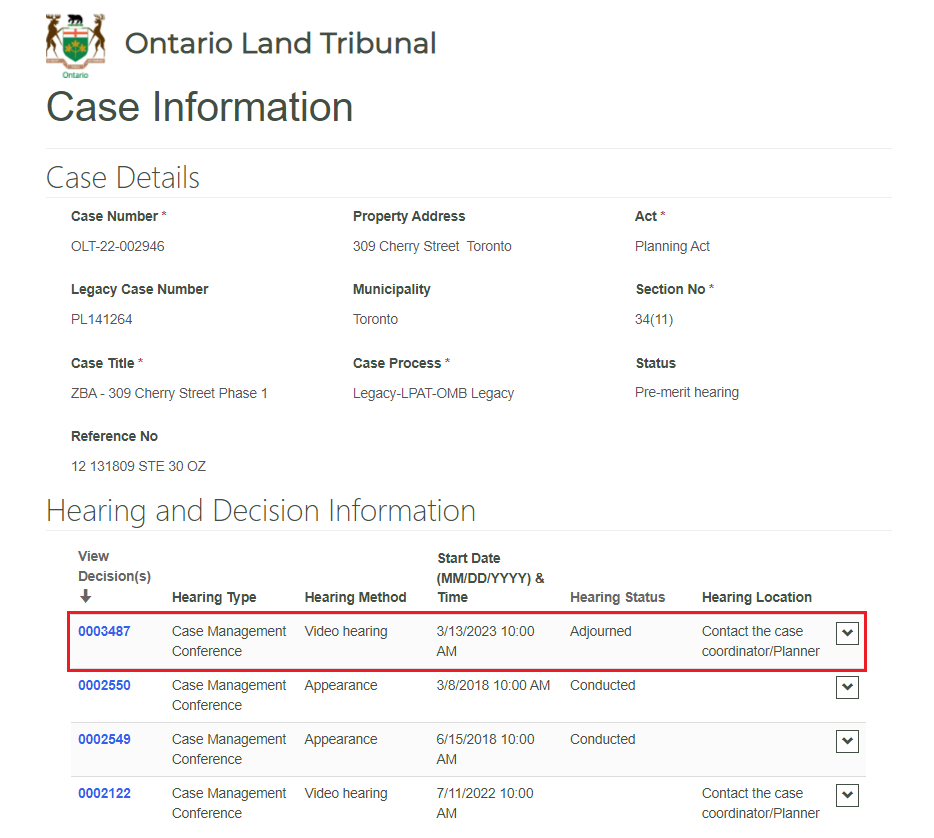Expand the 7/11/2022 hearing row chevron
Image resolution: width=934 pixels, height=838 pixels.
(847, 795)
